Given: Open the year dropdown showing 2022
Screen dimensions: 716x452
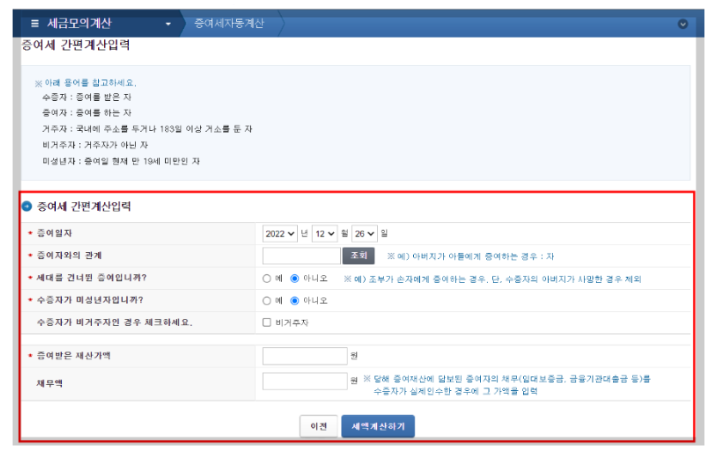Looking at the screenshot, I should click(x=279, y=234).
